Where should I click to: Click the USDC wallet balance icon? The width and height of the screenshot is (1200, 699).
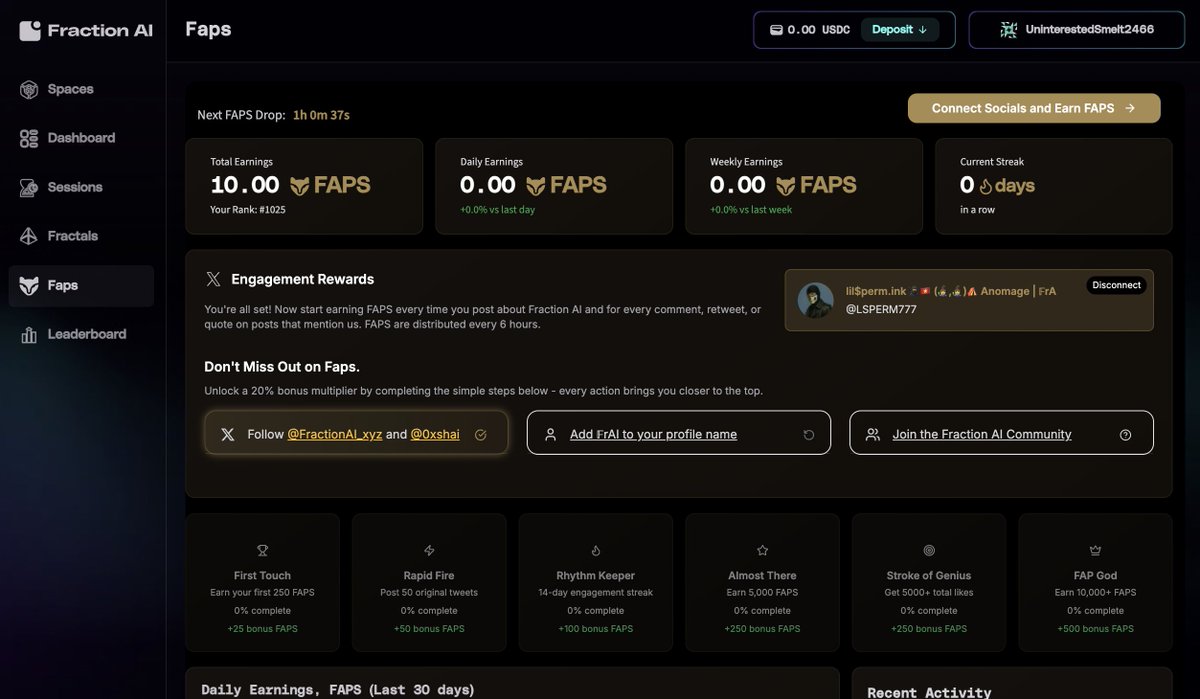tap(776, 30)
